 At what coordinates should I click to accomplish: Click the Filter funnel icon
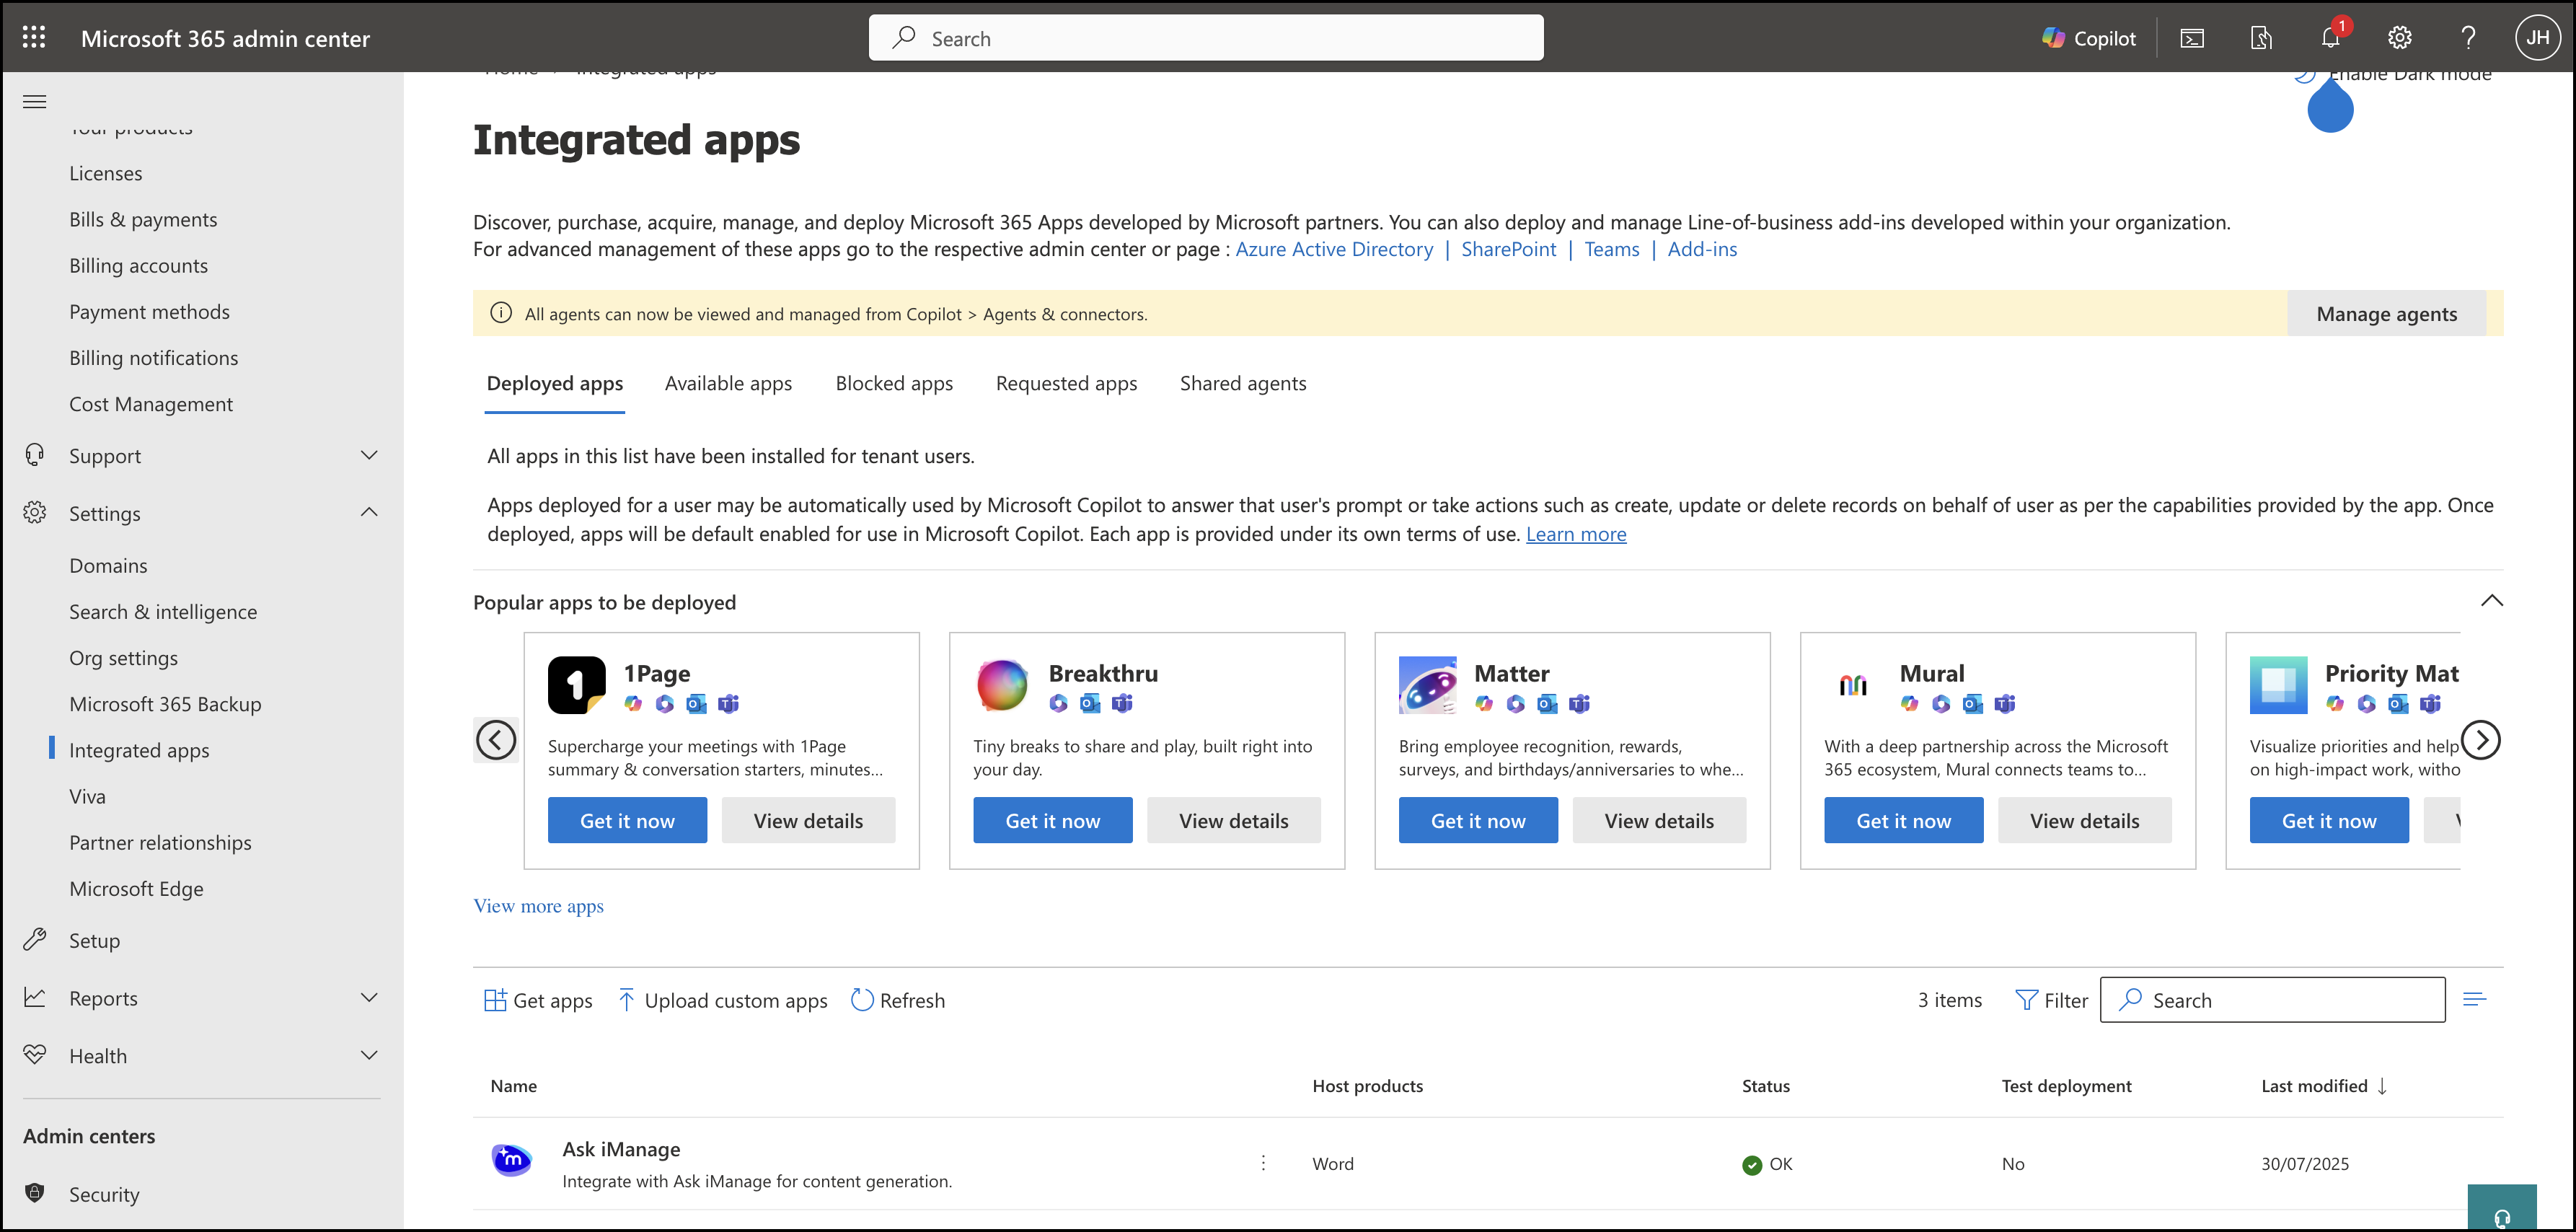pos(2026,1000)
